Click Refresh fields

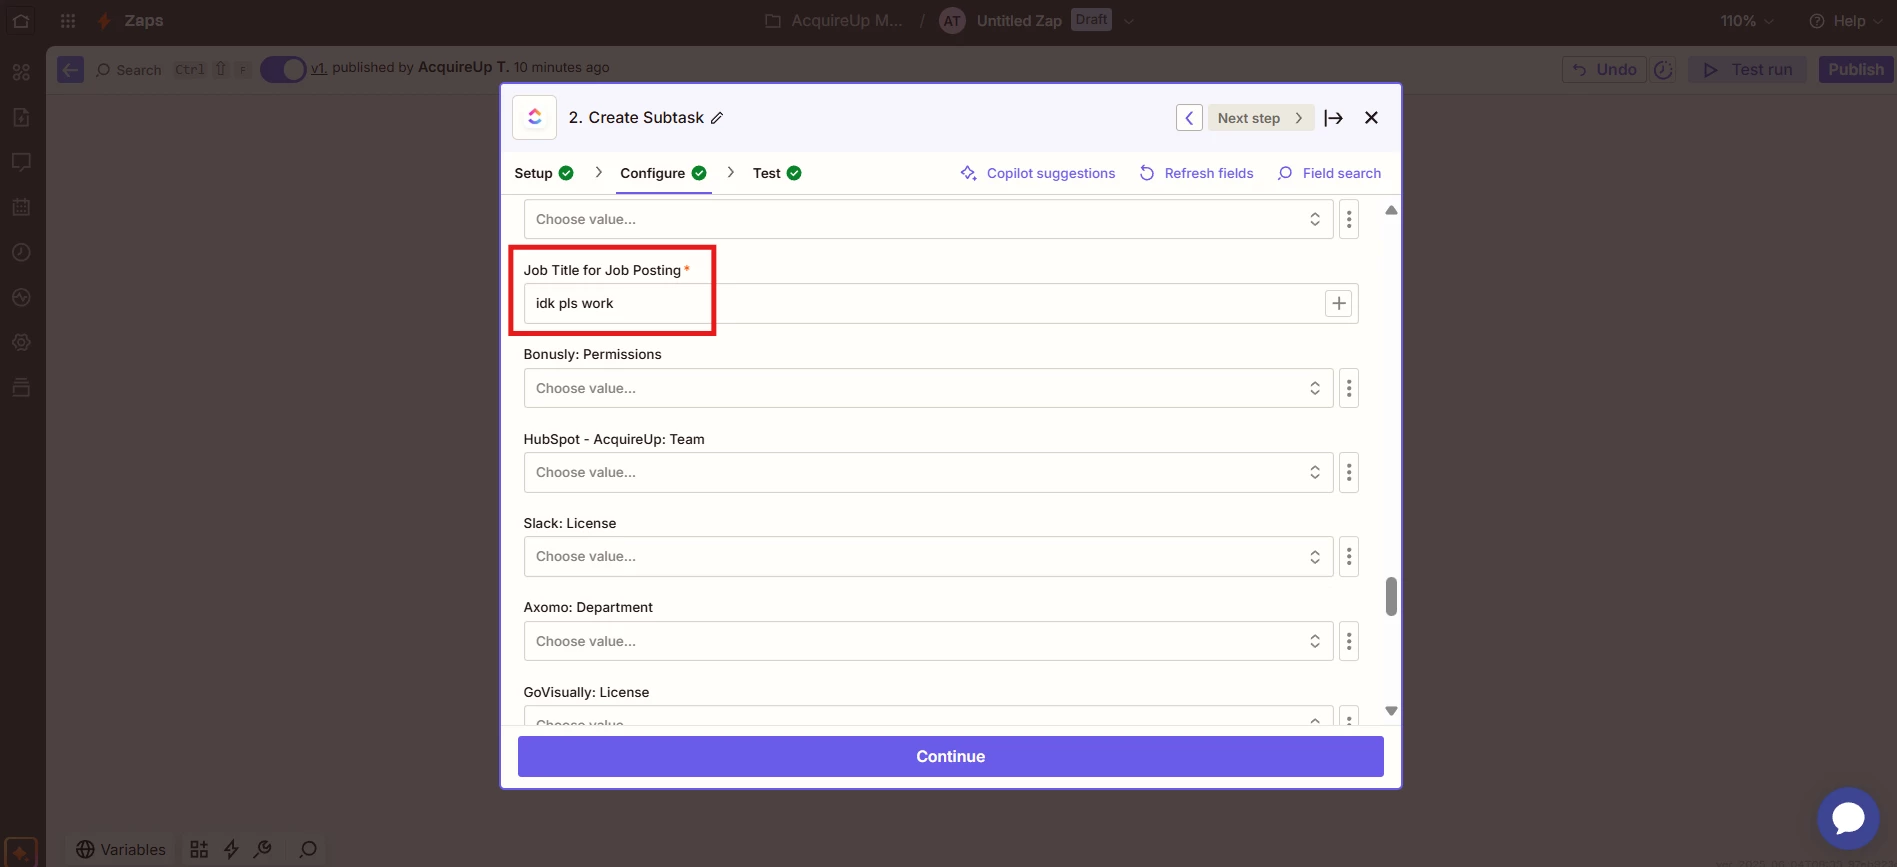pos(1196,173)
